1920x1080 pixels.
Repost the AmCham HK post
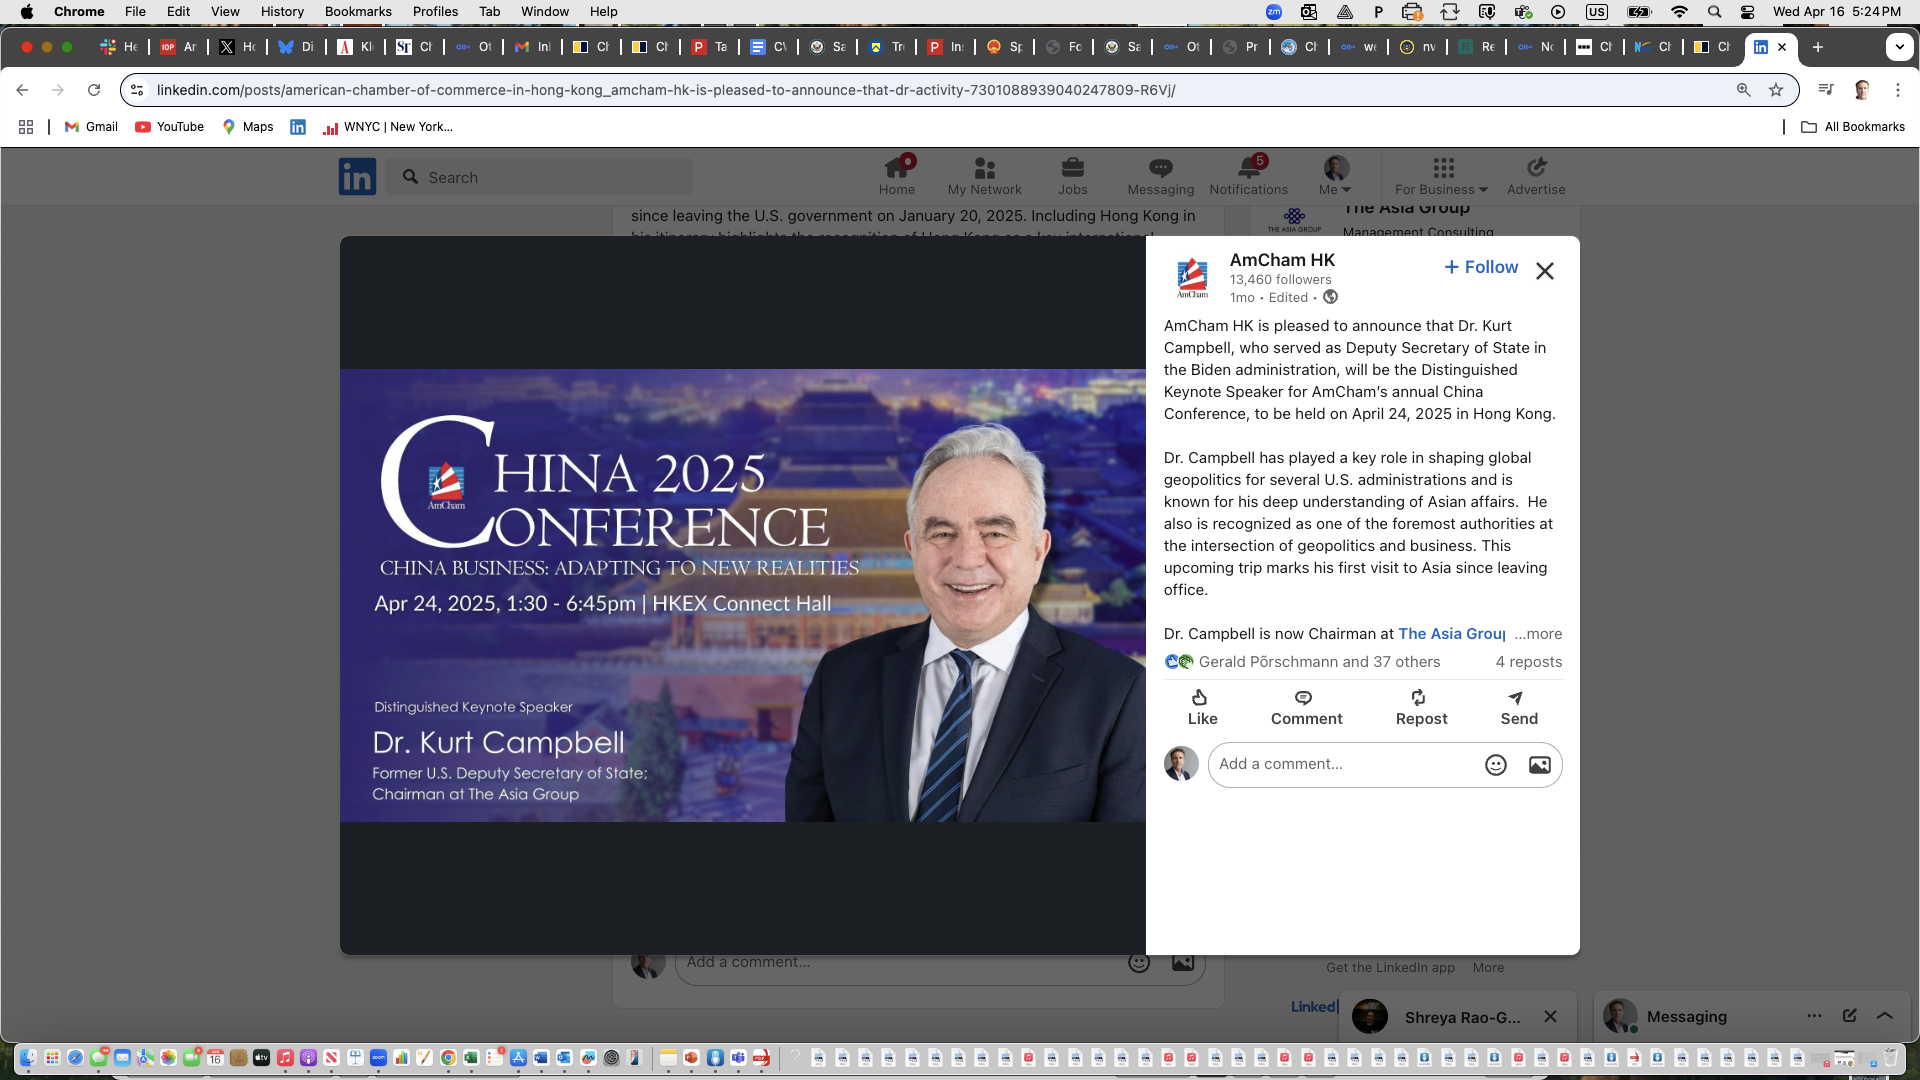[x=1421, y=707]
